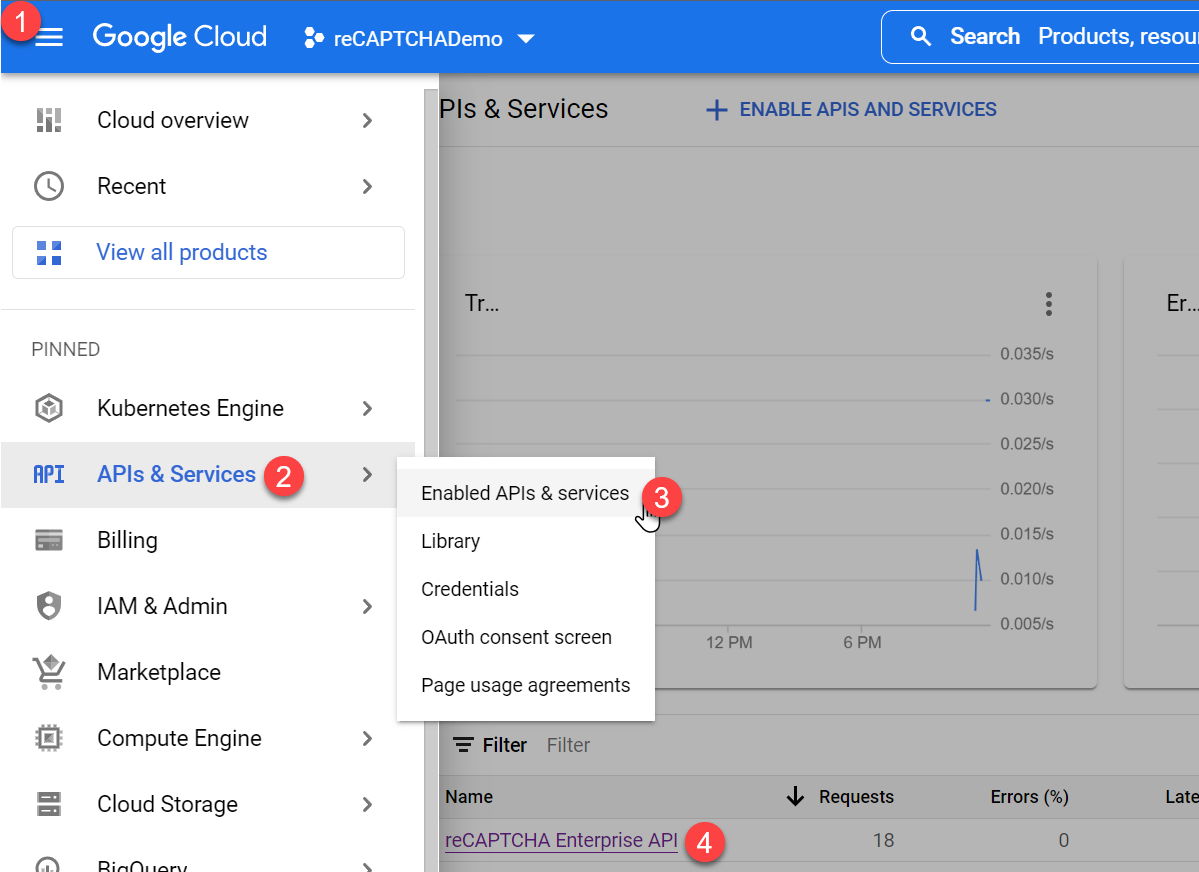Viewport: 1199px width, 872px height.
Task: Click the PINNED section label
Action: click(66, 350)
